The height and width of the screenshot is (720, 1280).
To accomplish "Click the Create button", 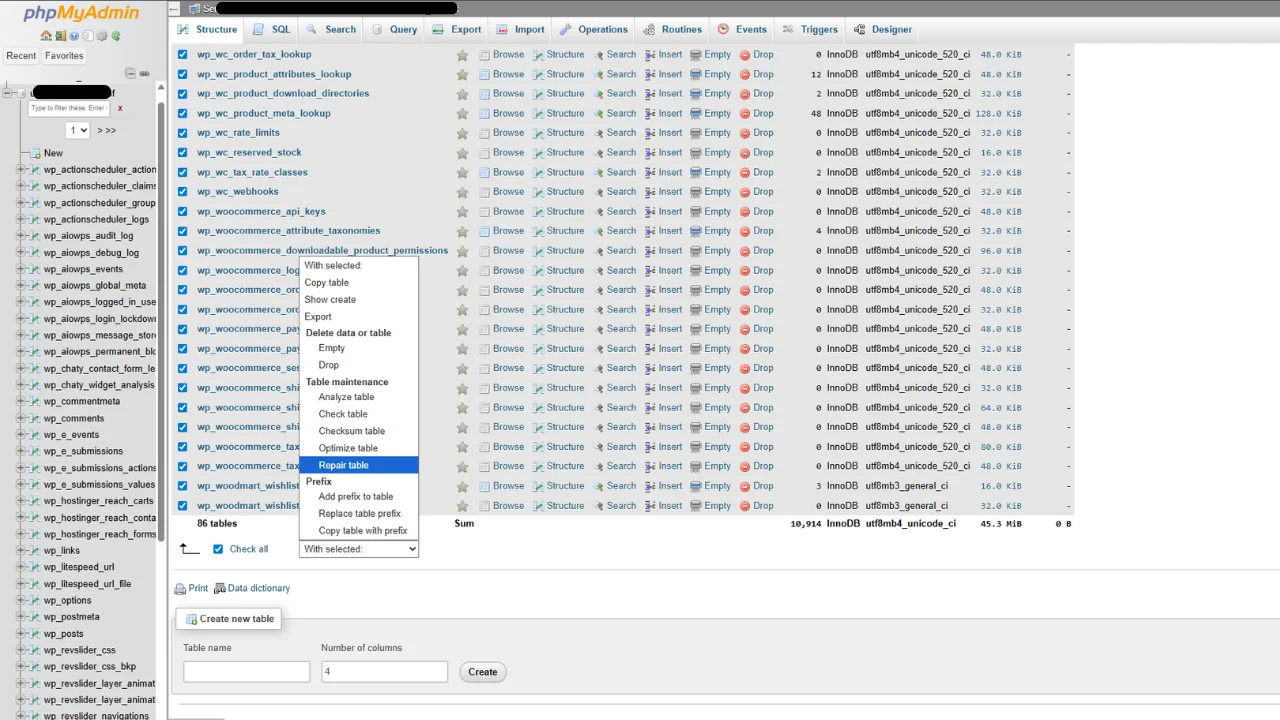I will point(483,672).
